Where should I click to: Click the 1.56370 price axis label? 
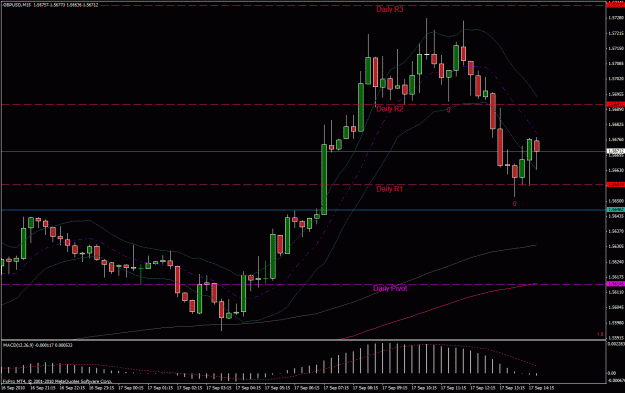(x=616, y=231)
